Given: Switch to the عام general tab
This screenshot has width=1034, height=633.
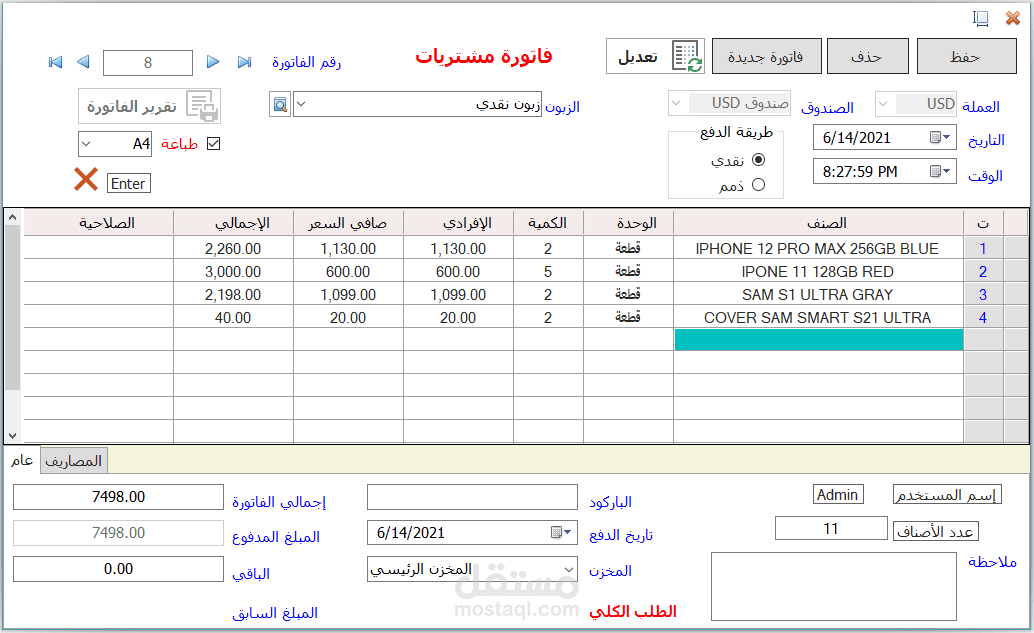Looking at the screenshot, I should (x=22, y=460).
